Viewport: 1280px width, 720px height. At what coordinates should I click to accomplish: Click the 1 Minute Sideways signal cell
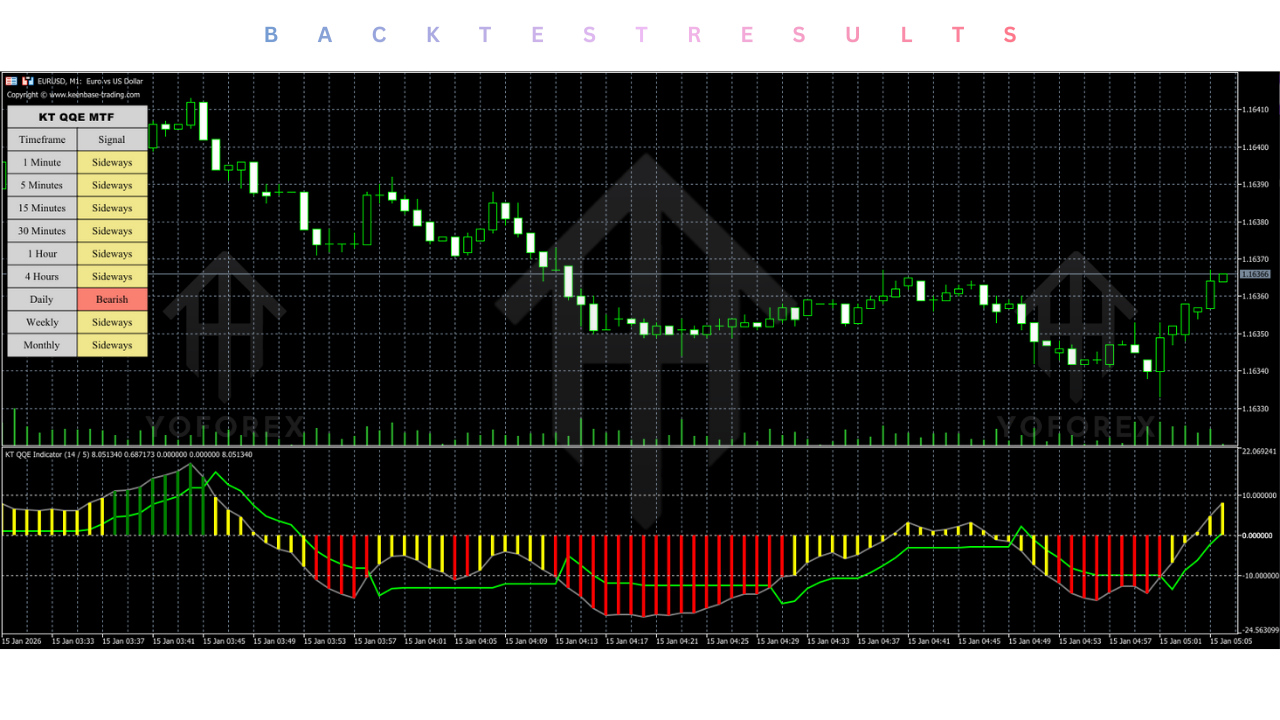[111, 162]
